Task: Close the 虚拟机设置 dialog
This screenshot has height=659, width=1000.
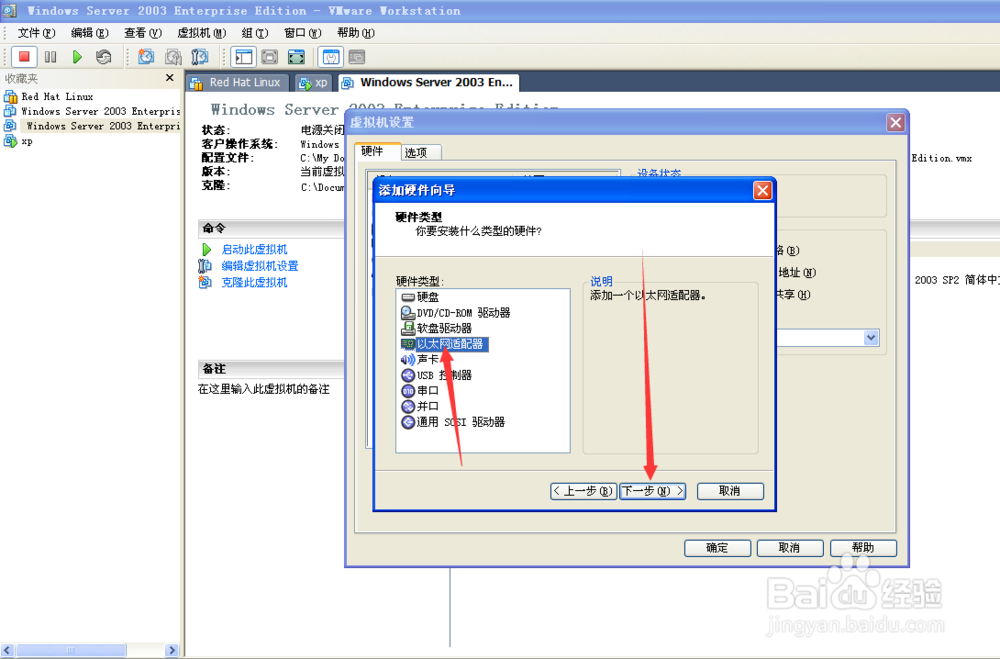Action: tap(895, 122)
